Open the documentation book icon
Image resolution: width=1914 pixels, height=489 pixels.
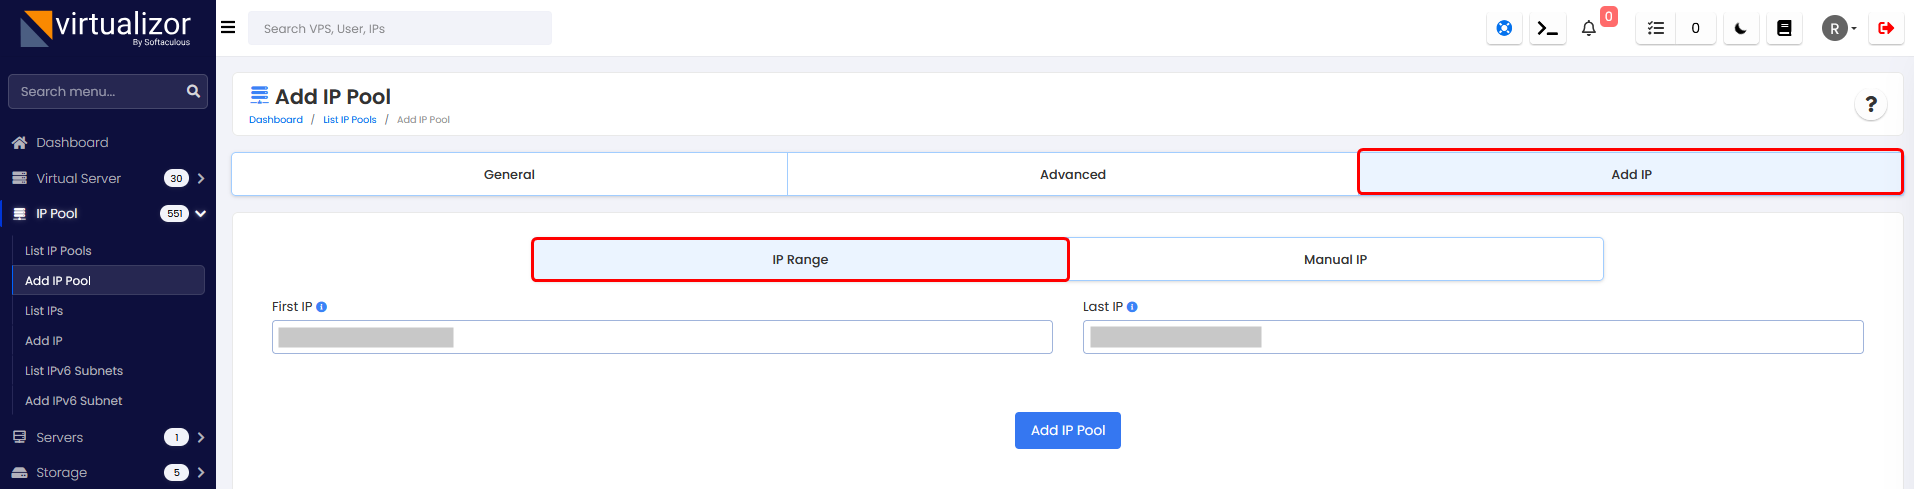click(x=1783, y=28)
